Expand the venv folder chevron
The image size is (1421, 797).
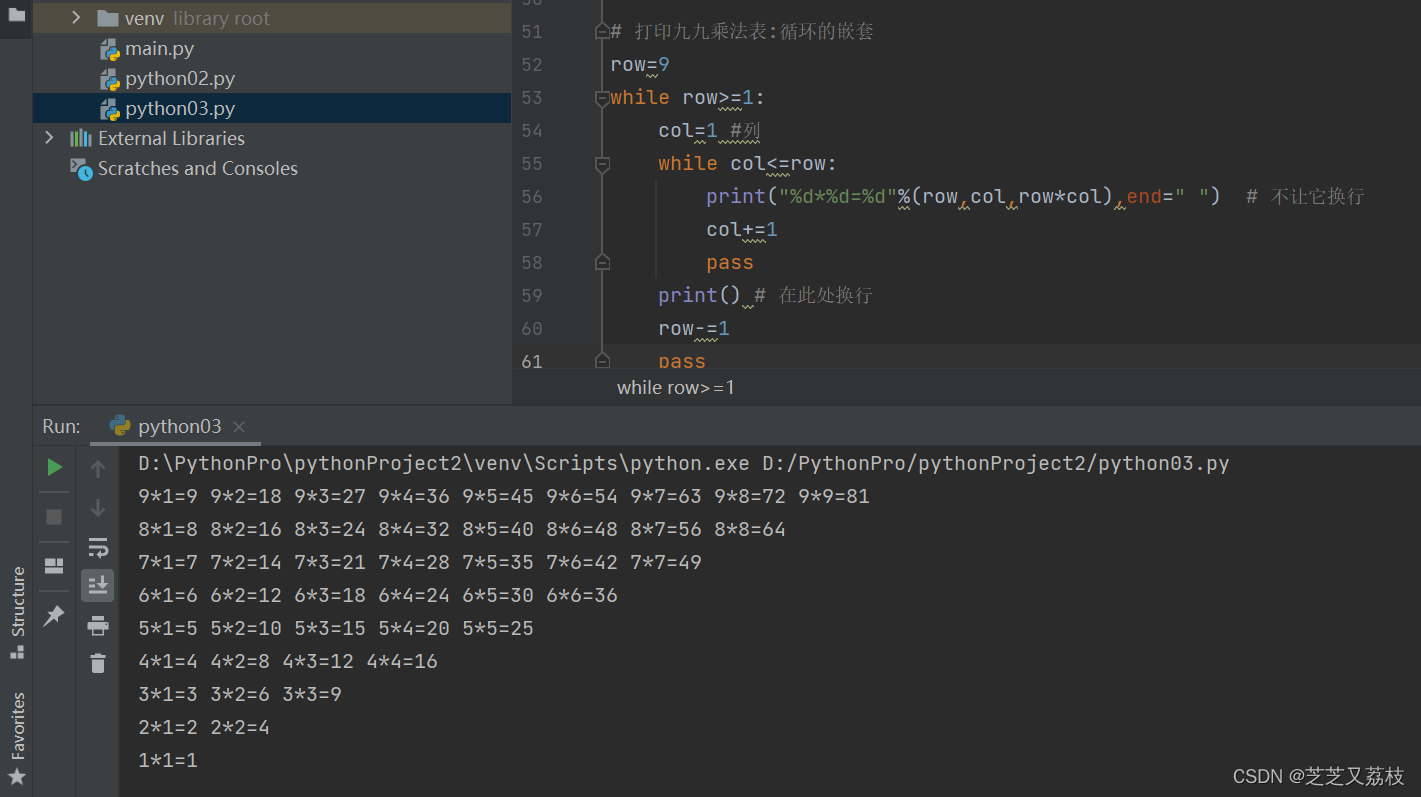(x=77, y=18)
